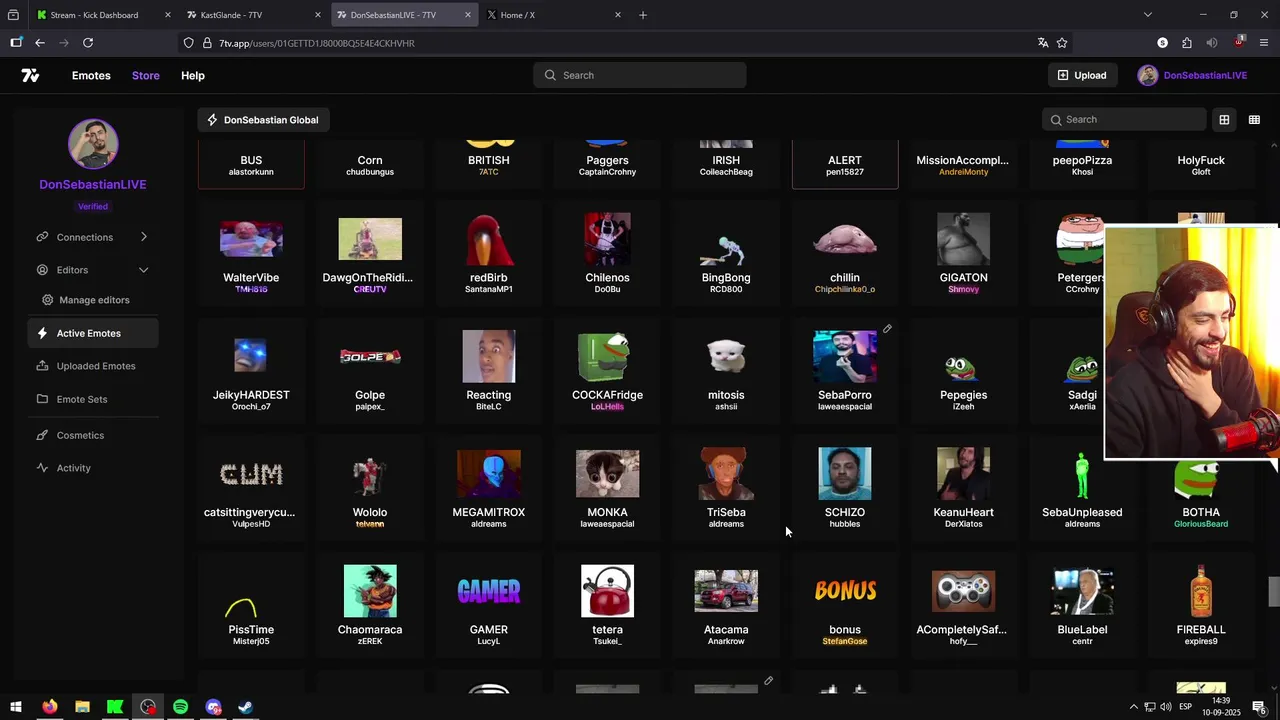Open the SebaPorro emote

click(x=845, y=370)
